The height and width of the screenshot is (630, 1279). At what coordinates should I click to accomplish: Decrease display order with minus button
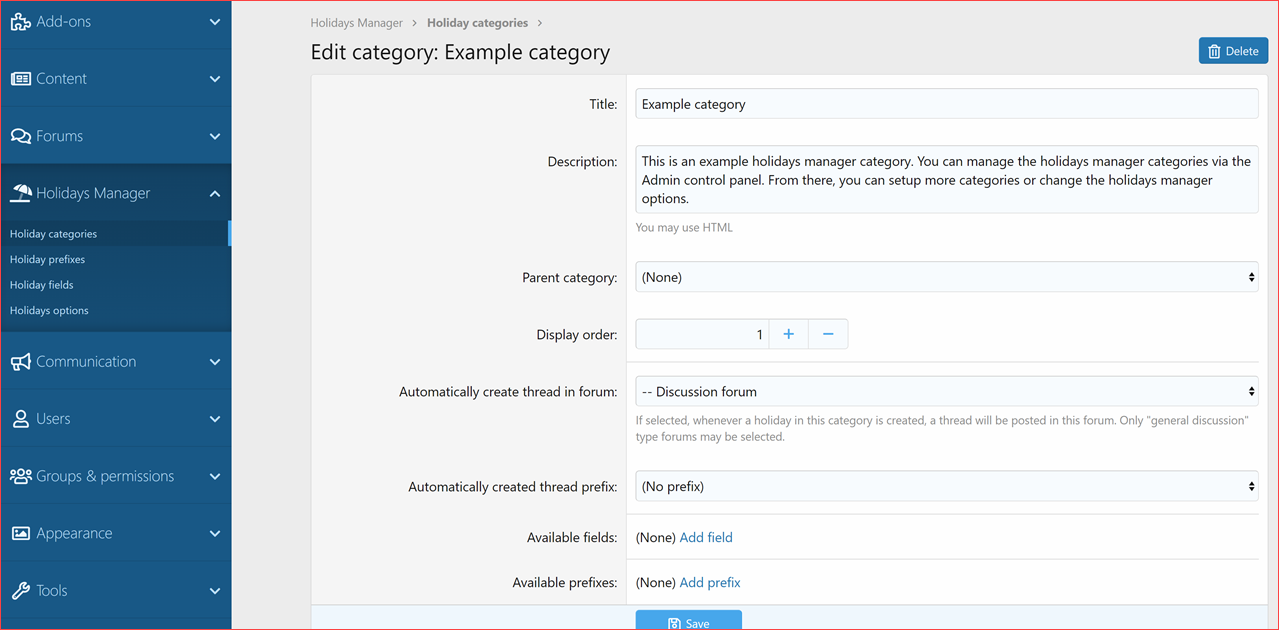click(x=828, y=334)
